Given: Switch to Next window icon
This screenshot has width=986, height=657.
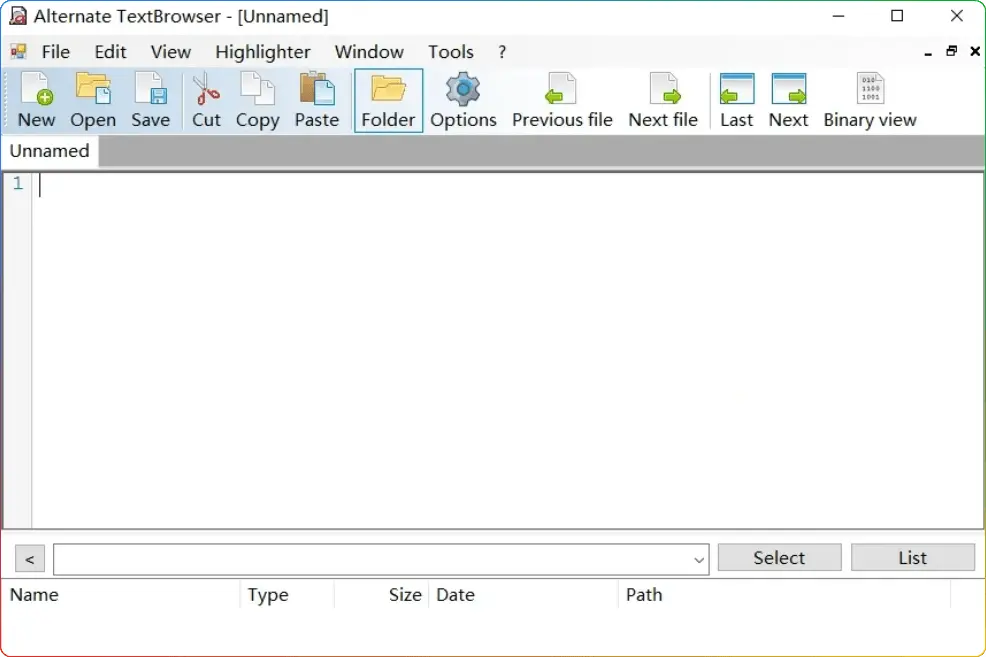Looking at the screenshot, I should (x=789, y=101).
